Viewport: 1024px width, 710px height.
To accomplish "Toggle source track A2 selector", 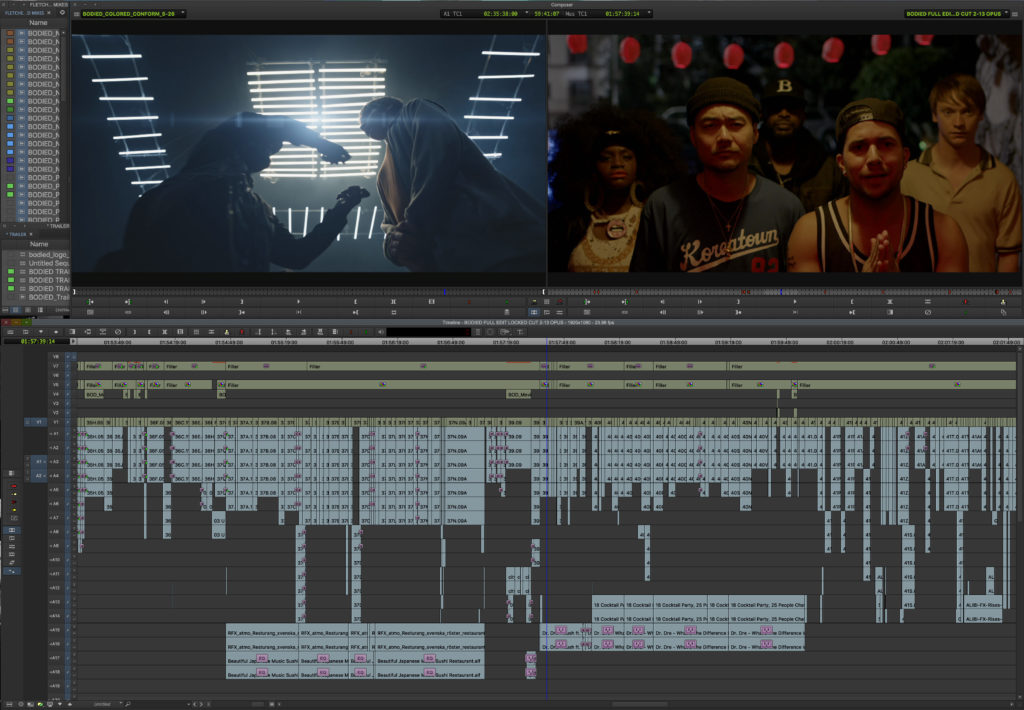I will coord(39,476).
